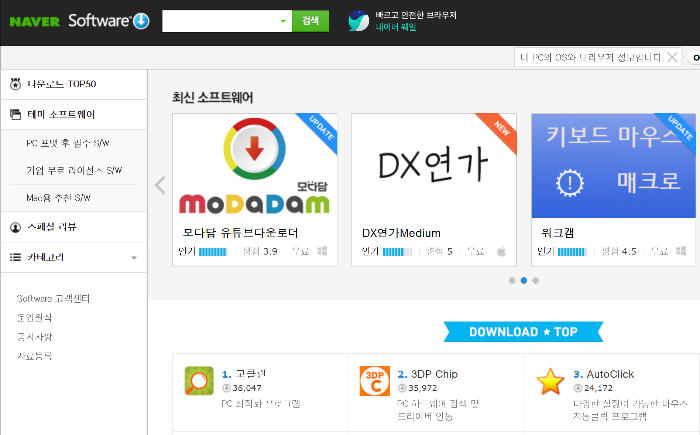Click popularity bar of 워크캠 card

pyautogui.click(x=572, y=252)
